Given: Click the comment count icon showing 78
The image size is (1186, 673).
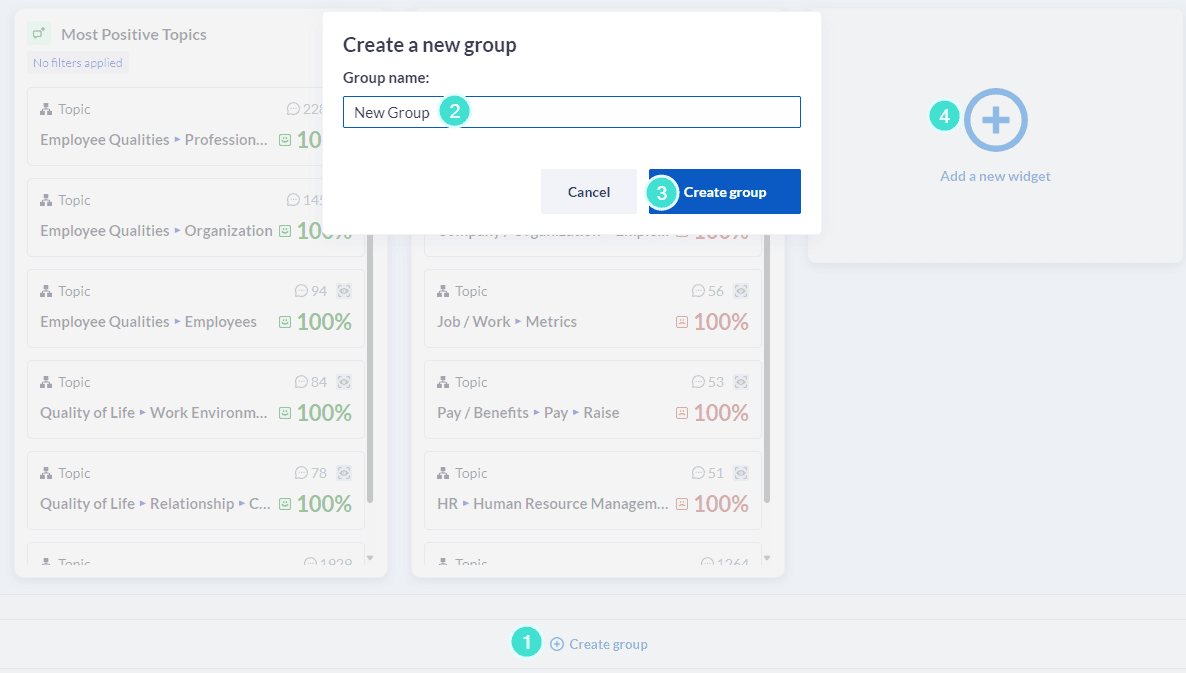Looking at the screenshot, I should [301, 473].
